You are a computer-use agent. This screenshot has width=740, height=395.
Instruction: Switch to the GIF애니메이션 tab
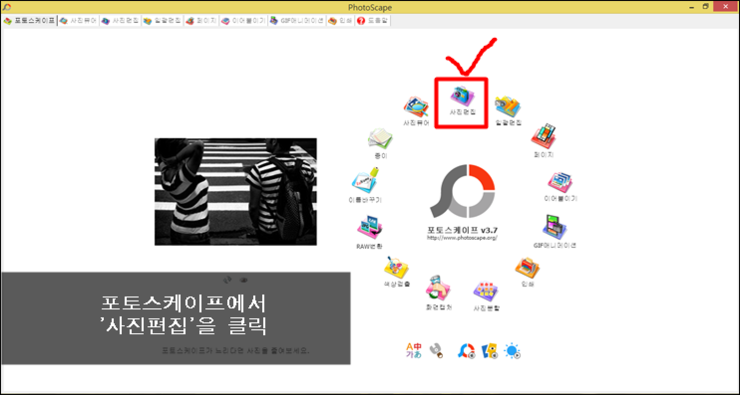click(x=296, y=21)
